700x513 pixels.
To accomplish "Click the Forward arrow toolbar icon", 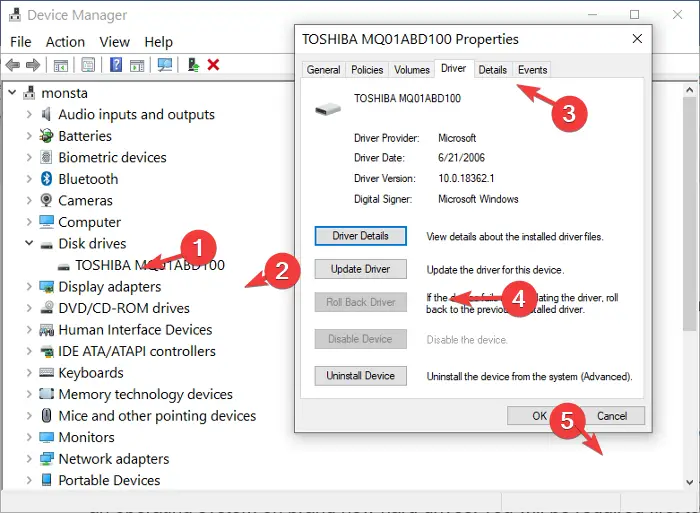I will click(33, 65).
